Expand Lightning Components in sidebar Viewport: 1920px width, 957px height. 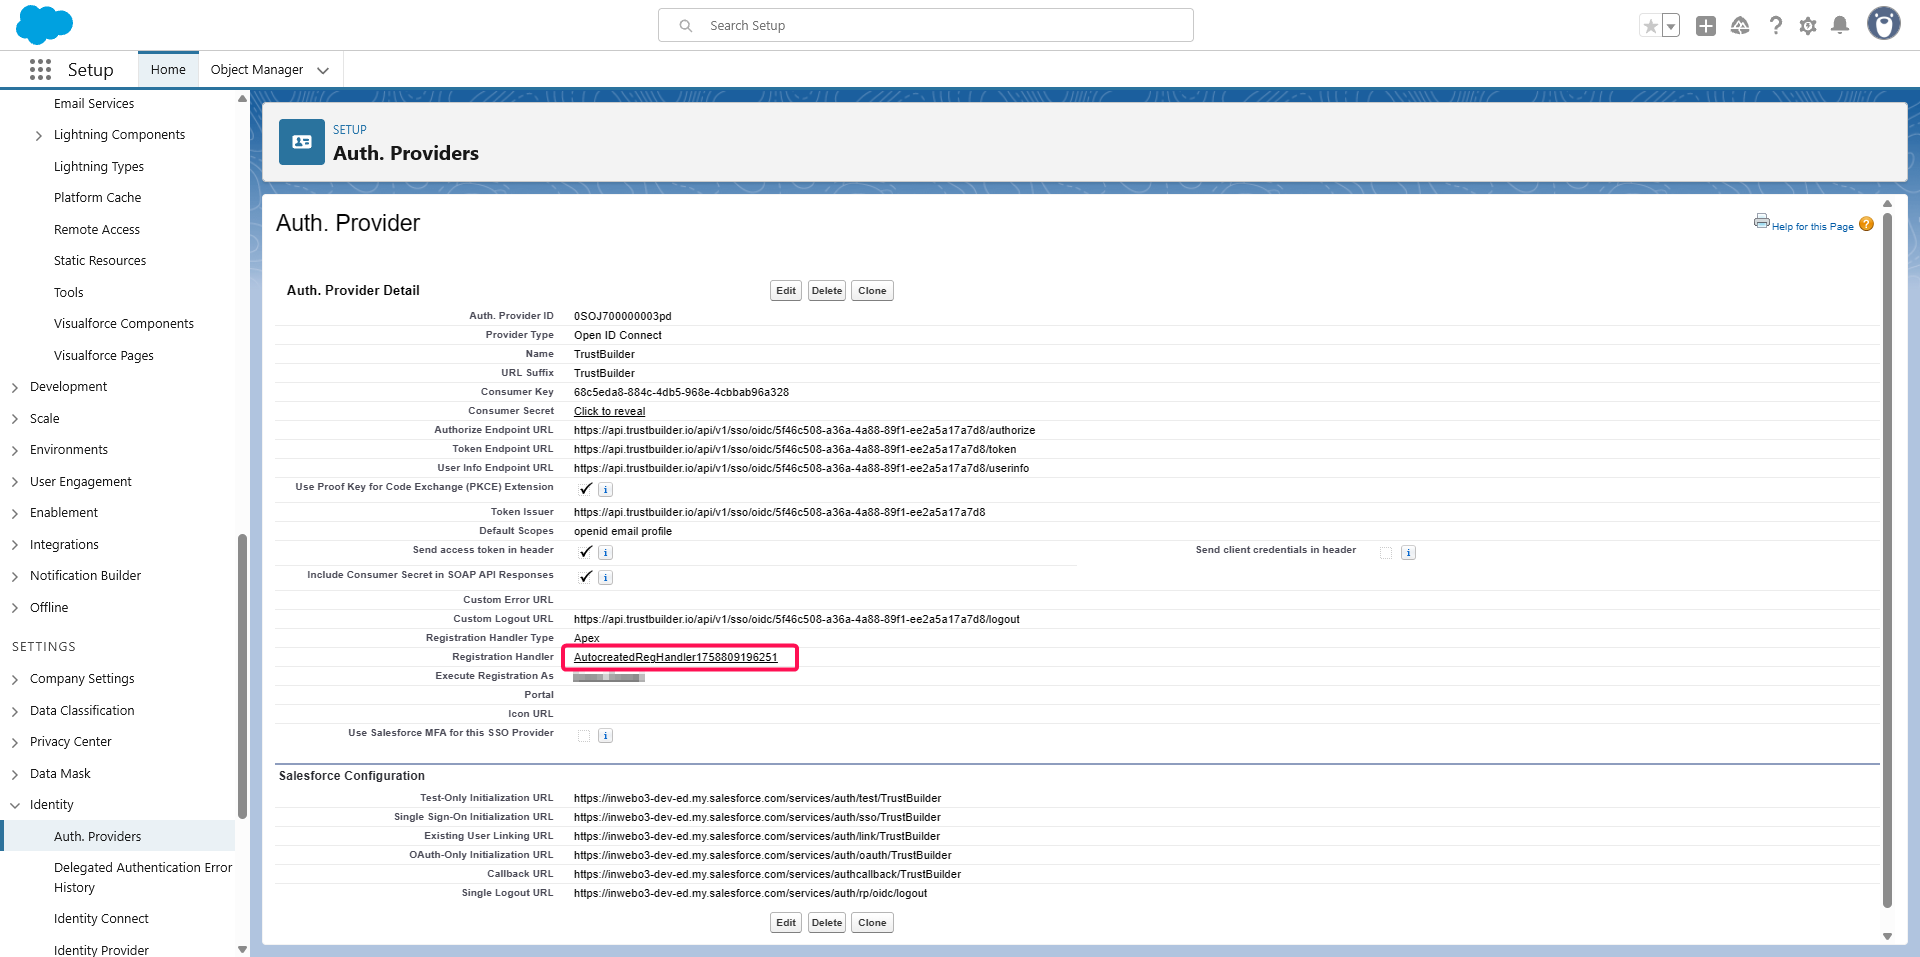tap(39, 136)
